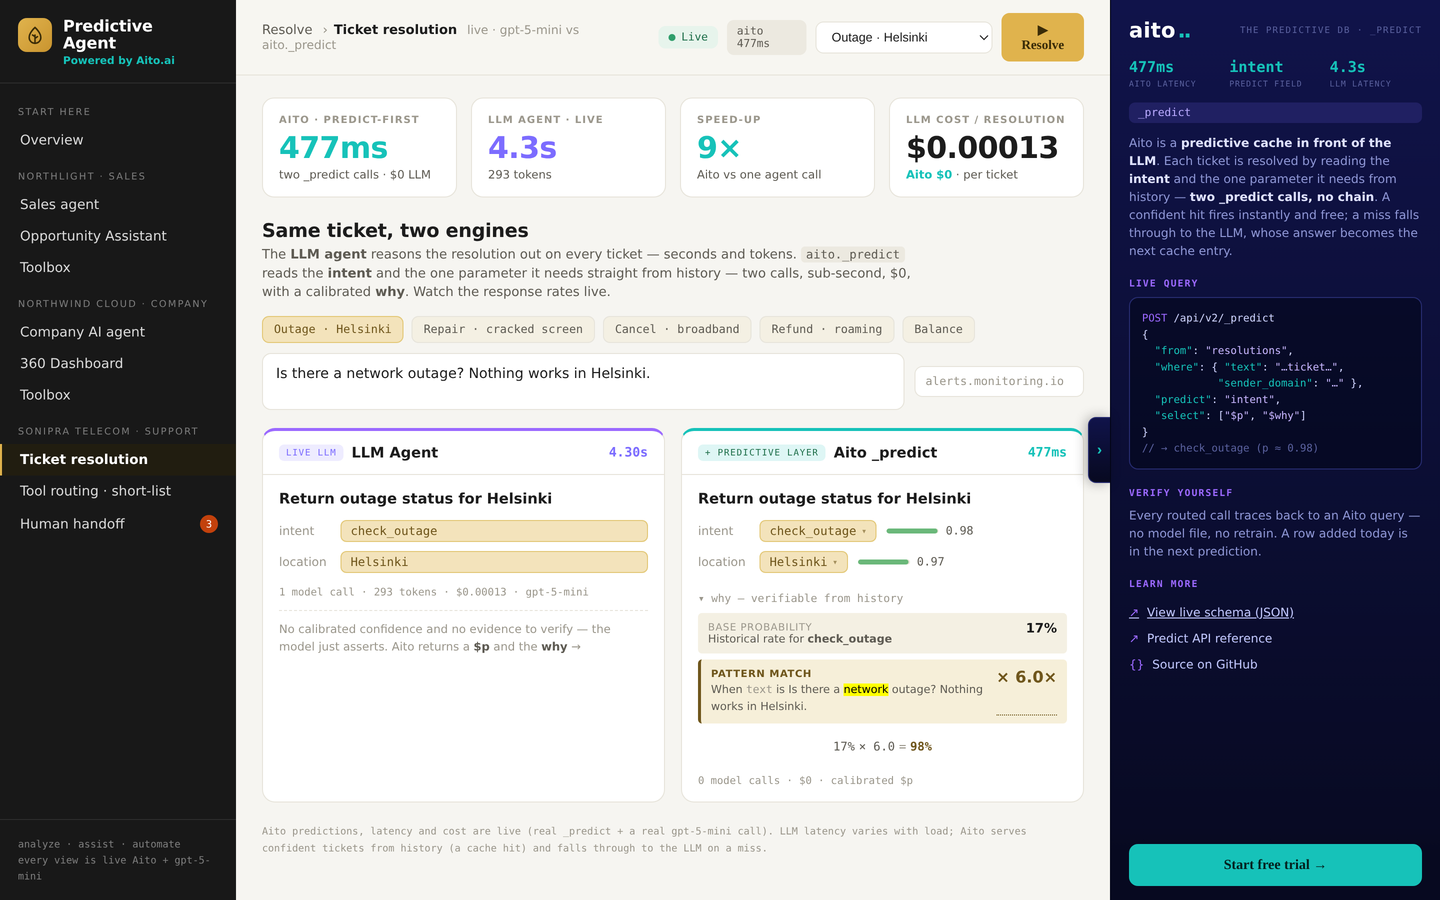Click the location confidence bar showing 0.97

point(883,562)
